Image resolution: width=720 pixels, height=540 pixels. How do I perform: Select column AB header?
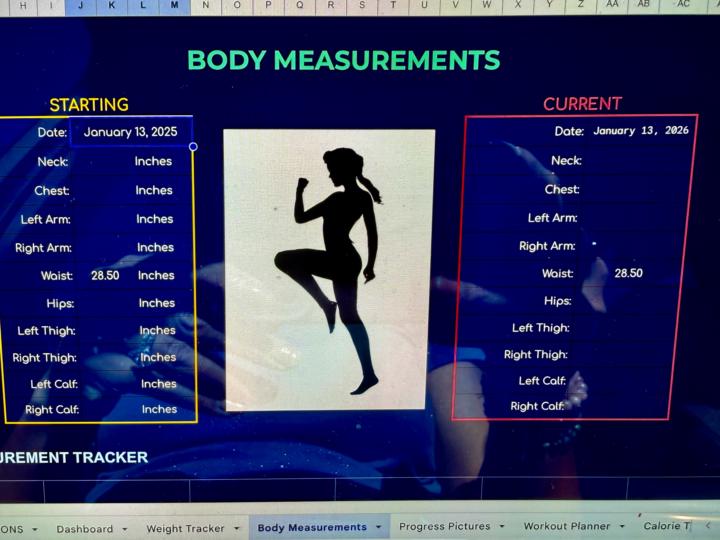coord(644,4)
